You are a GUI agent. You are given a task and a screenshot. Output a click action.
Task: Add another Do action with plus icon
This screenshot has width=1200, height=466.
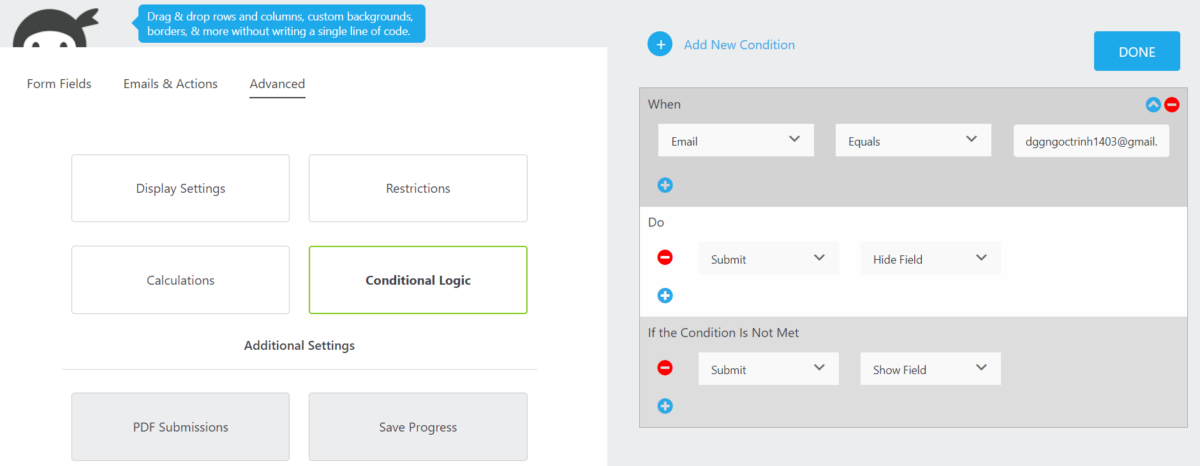[x=665, y=295]
